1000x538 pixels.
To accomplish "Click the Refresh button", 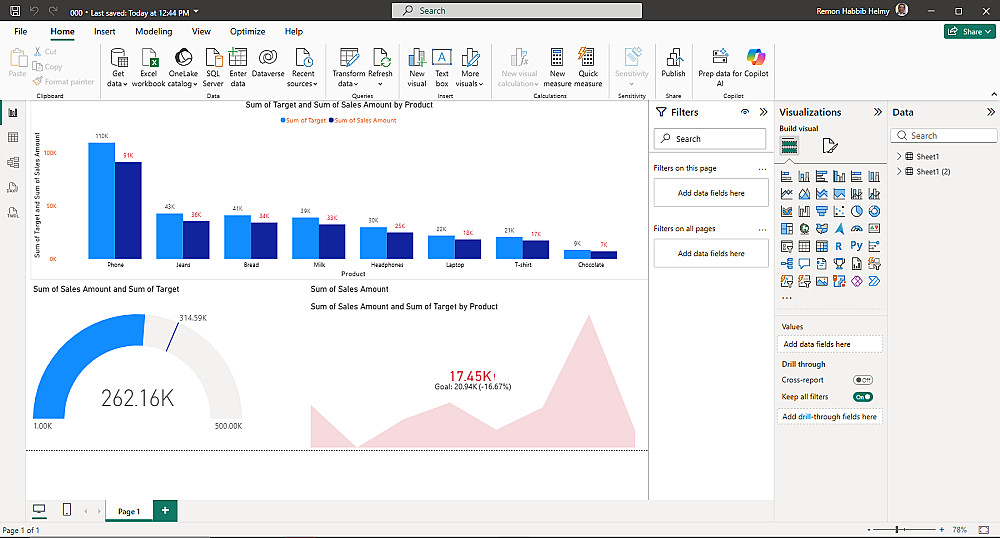I will [380, 68].
